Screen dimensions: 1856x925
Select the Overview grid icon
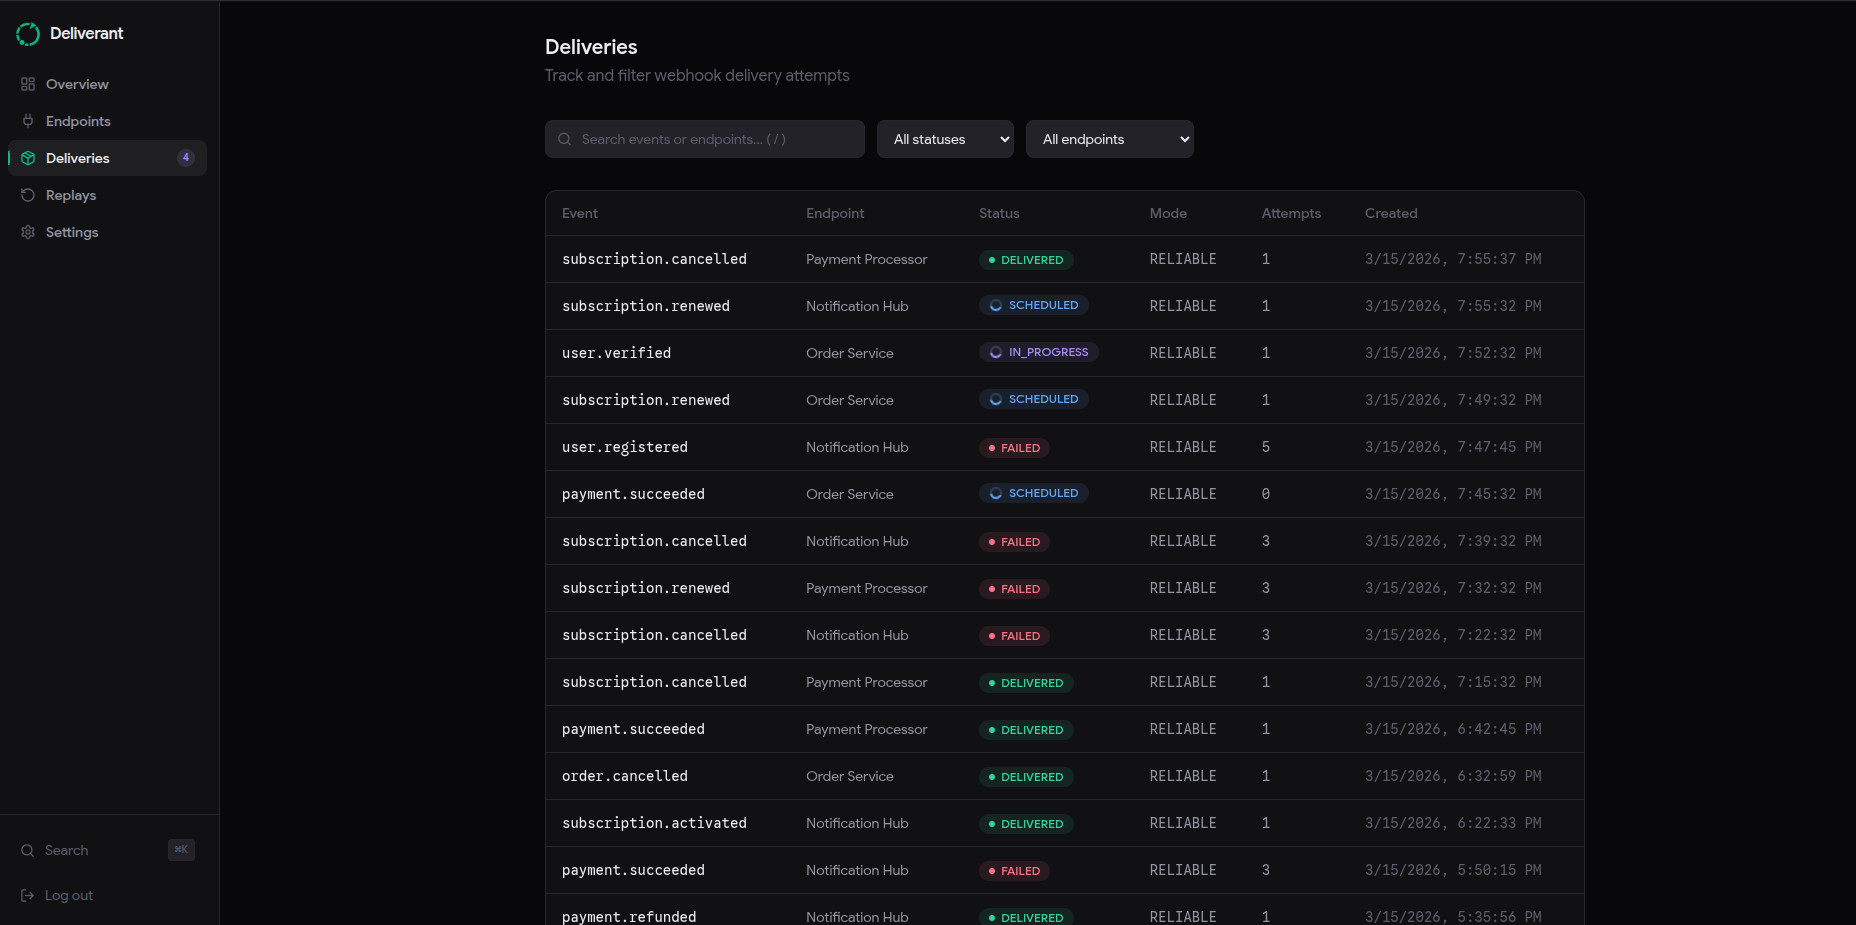(27, 84)
